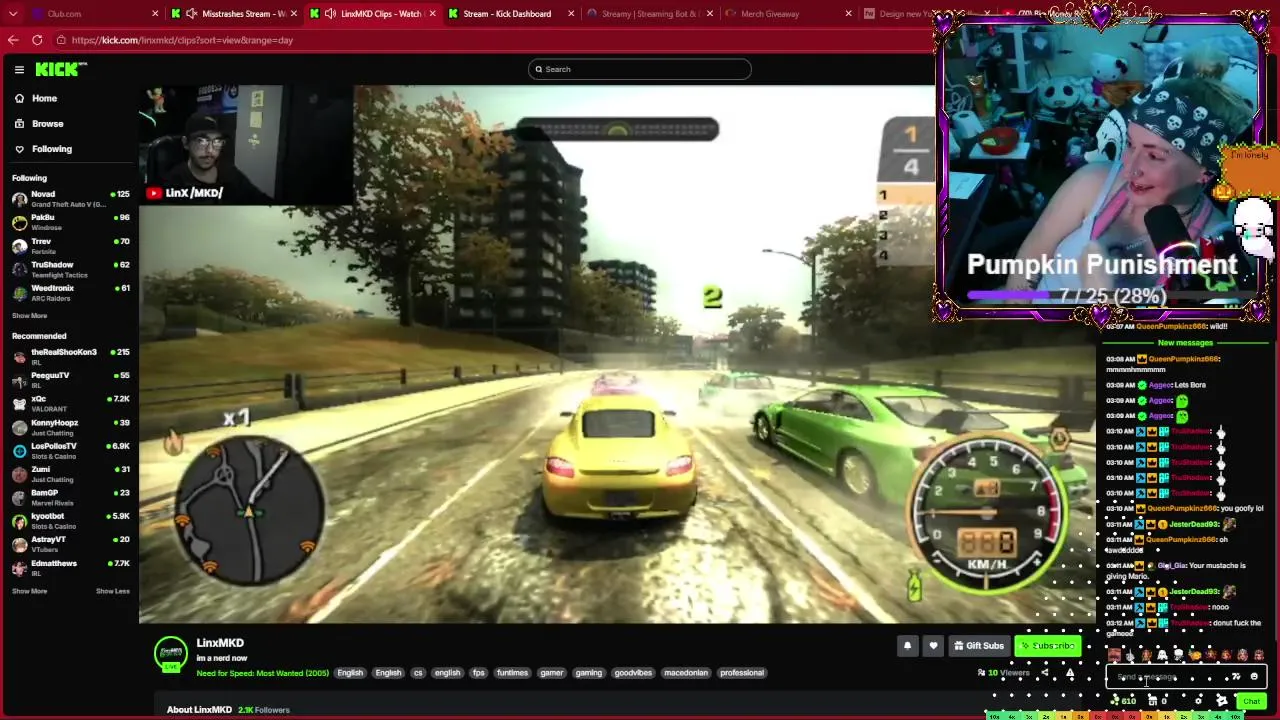The width and height of the screenshot is (1280, 720).
Task: Open KennyHoopz recommended channel
Action: (x=70, y=427)
